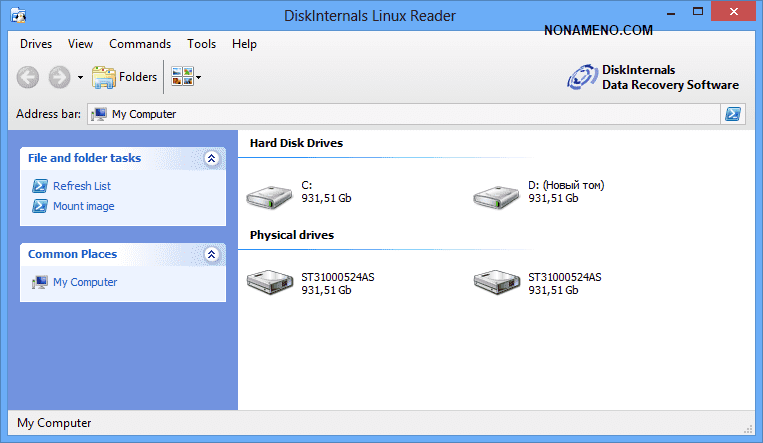Open the Commands menu

click(x=140, y=44)
